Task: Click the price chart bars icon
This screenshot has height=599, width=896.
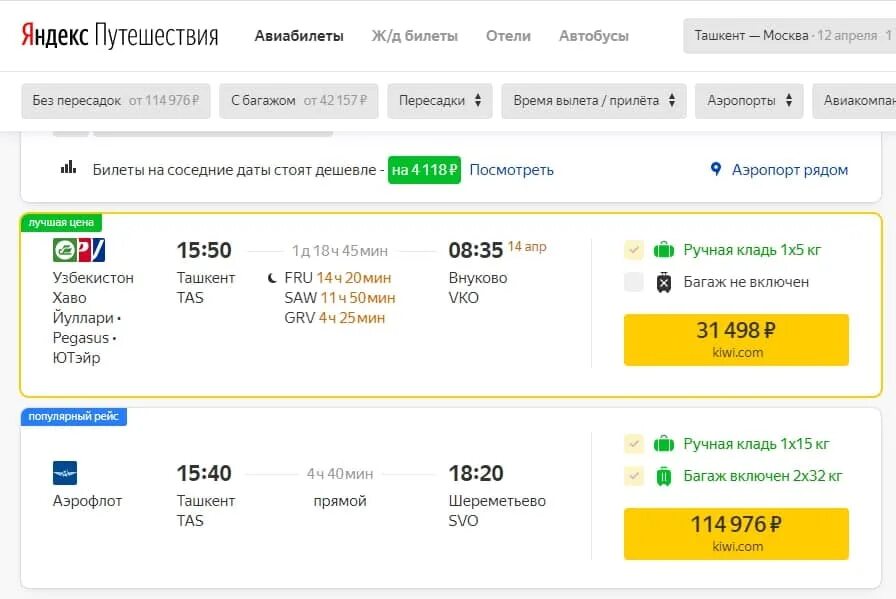Action: [69, 167]
